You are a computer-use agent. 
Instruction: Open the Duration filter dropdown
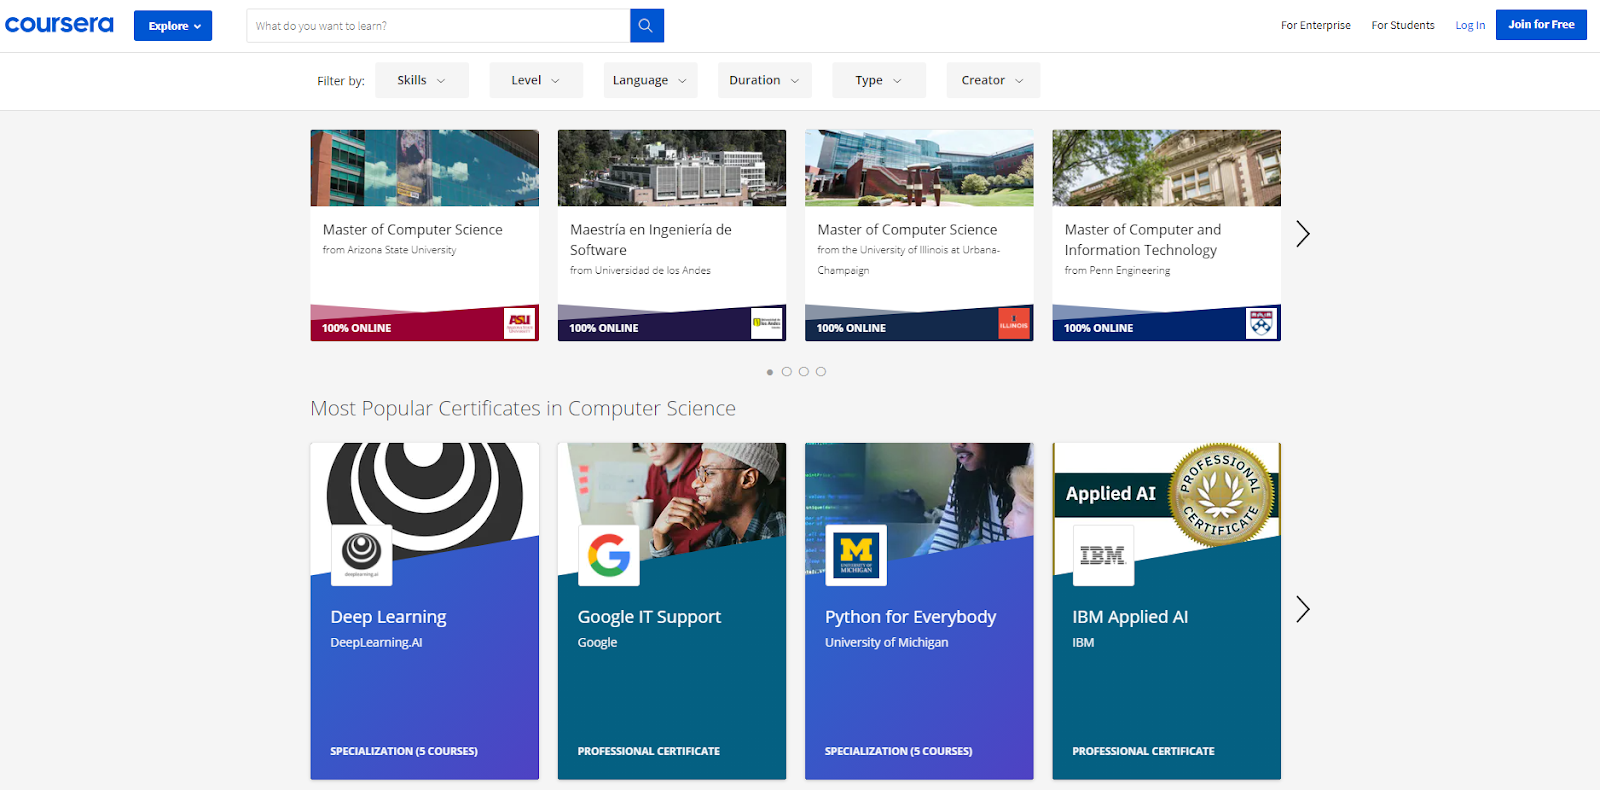coord(765,80)
